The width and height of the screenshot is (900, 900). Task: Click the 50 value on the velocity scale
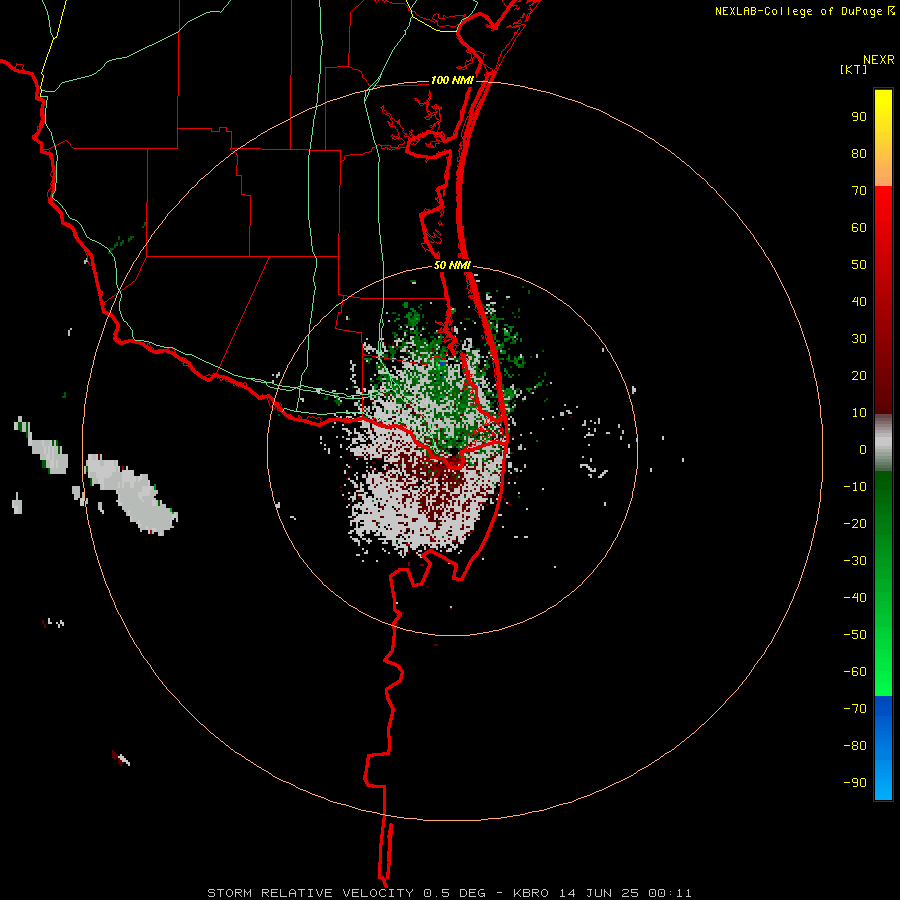[859, 265]
